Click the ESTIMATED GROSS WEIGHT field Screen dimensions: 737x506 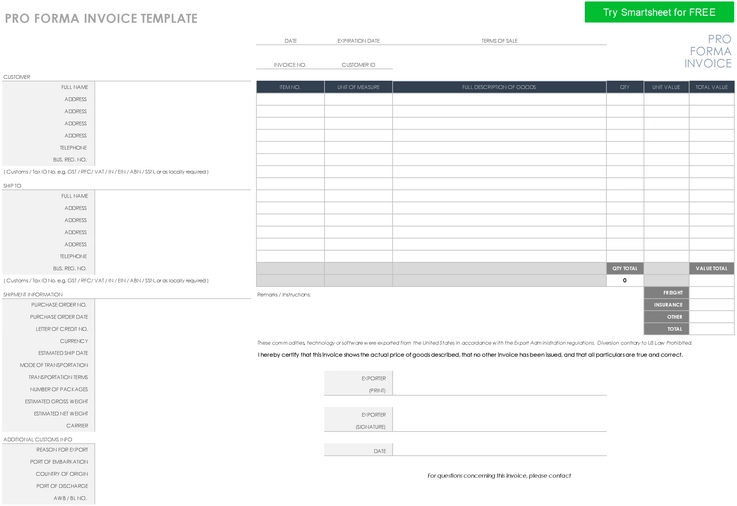point(173,402)
